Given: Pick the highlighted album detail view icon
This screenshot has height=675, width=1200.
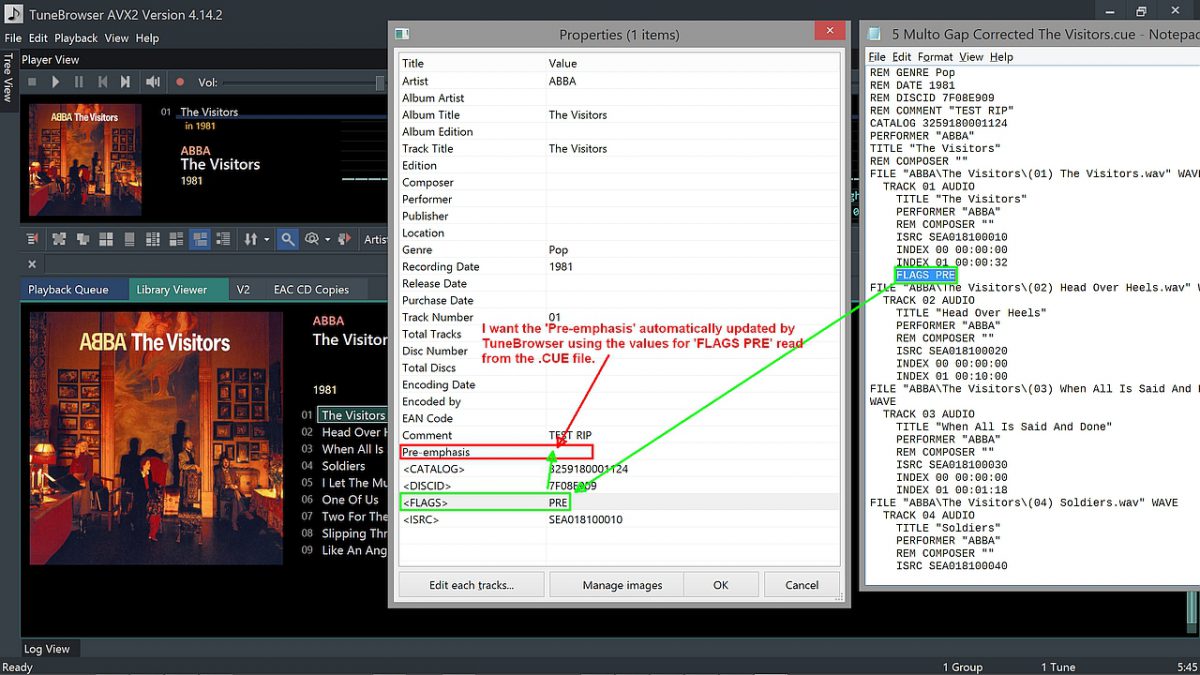Looking at the screenshot, I should pyautogui.click(x=200, y=239).
